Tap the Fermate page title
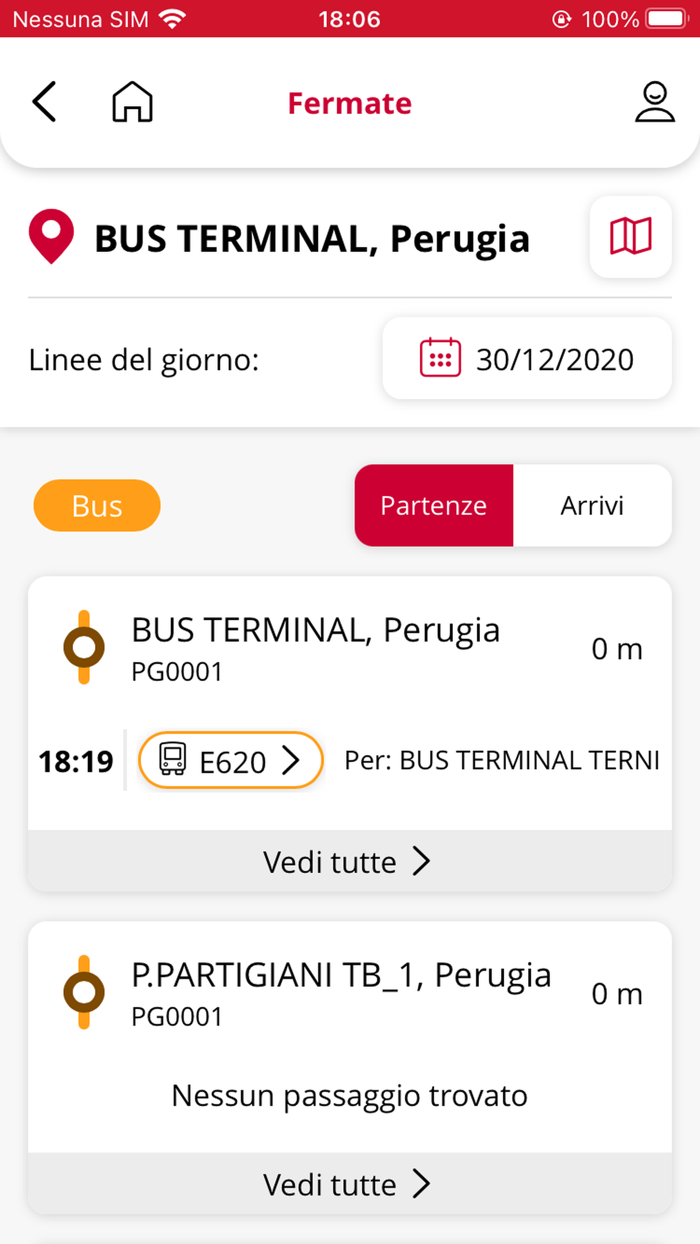 tap(350, 103)
